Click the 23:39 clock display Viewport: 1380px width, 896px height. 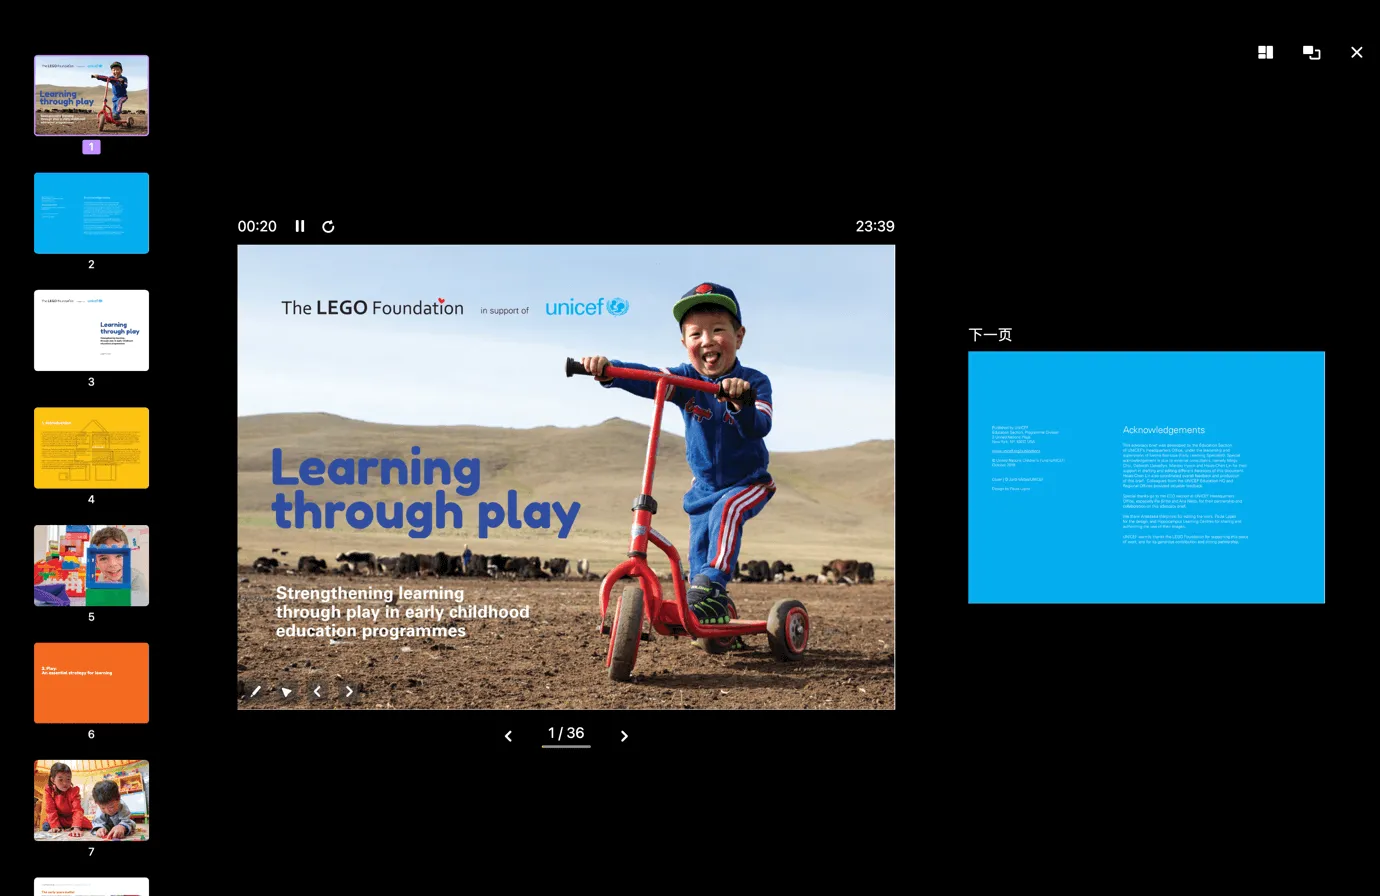point(875,226)
